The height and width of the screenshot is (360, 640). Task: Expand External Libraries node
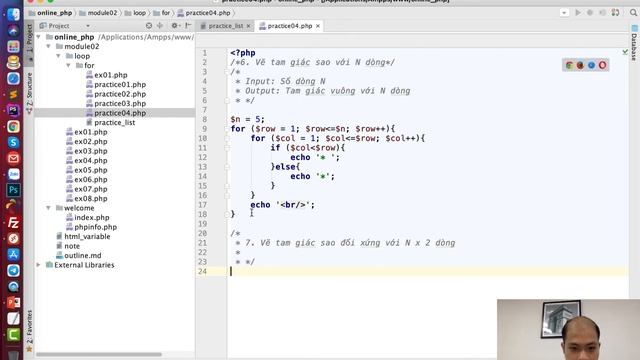pos(39,265)
